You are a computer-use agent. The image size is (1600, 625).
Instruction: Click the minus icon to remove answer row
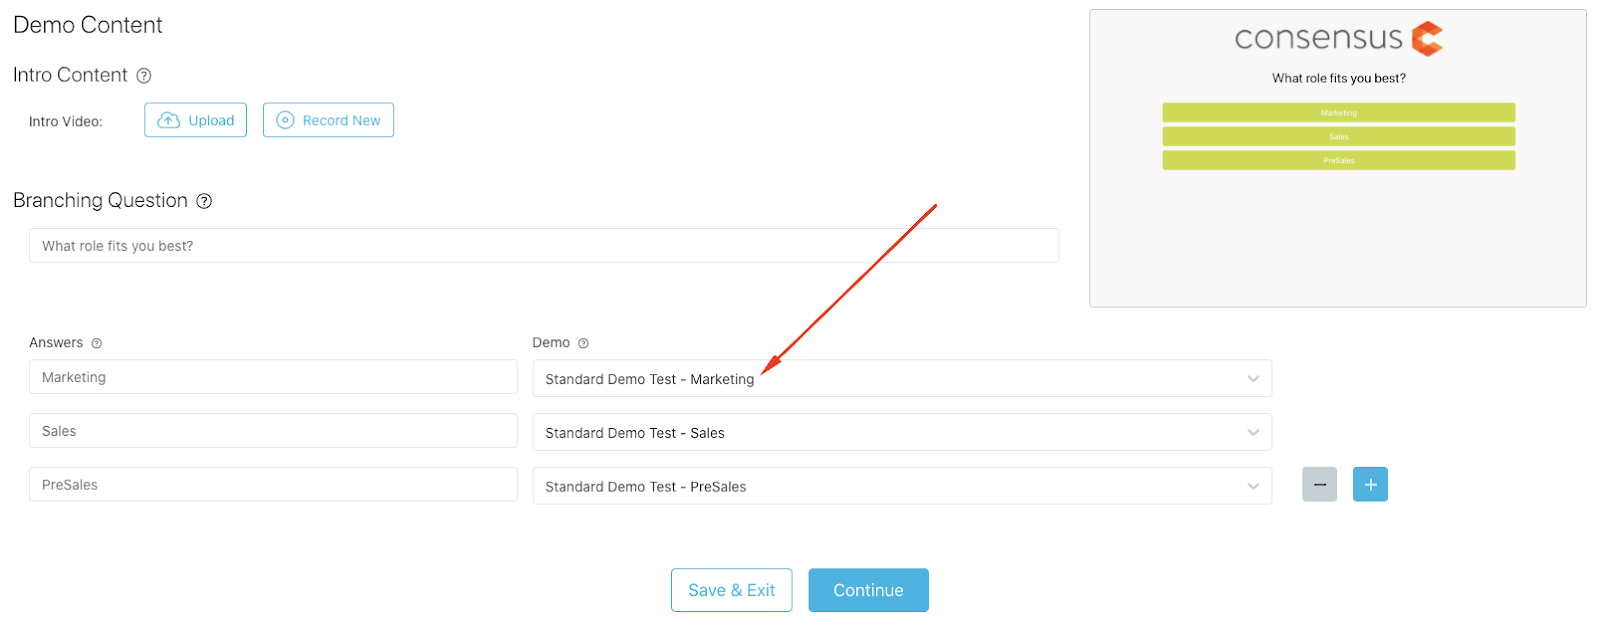point(1319,485)
